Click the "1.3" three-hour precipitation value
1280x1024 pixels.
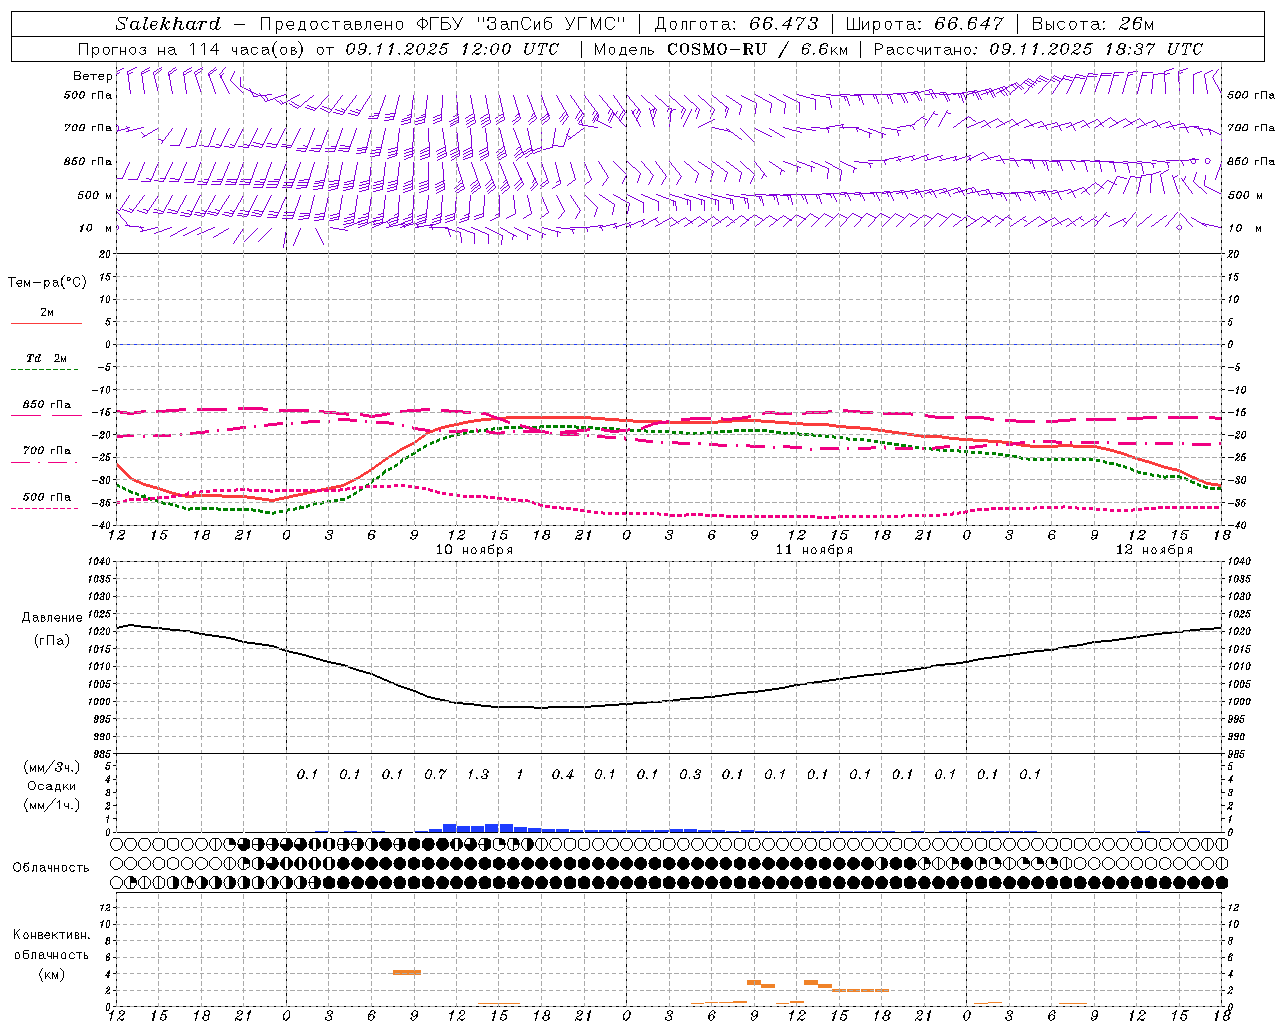click(478, 774)
